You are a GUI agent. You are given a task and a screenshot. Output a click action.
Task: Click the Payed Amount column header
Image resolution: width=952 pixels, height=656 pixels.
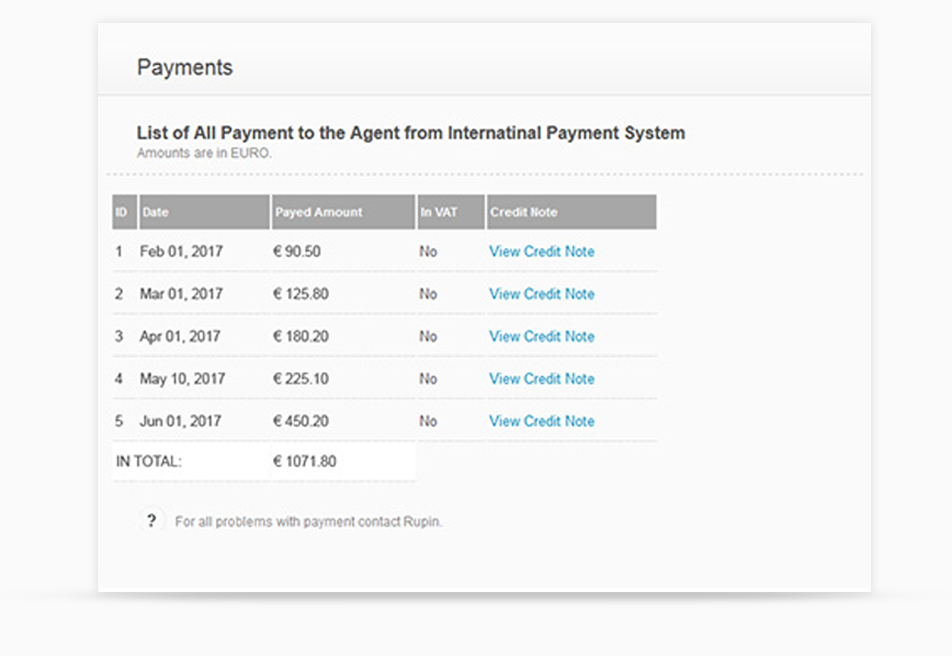pyautogui.click(x=343, y=212)
